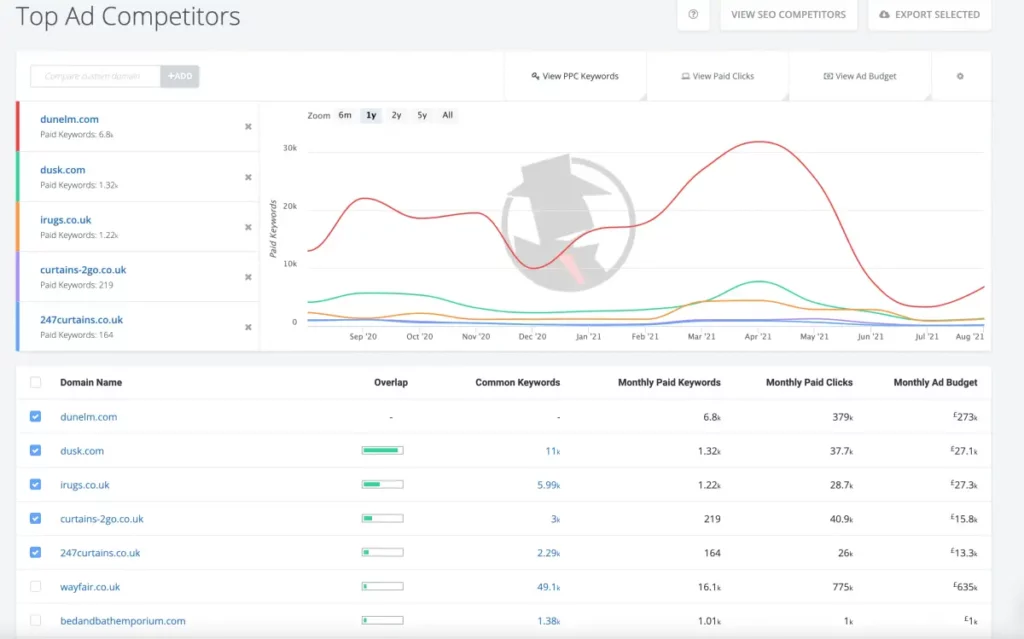
Task: Click wayfair.co.uk common keywords 49.1k
Action: tap(549, 587)
